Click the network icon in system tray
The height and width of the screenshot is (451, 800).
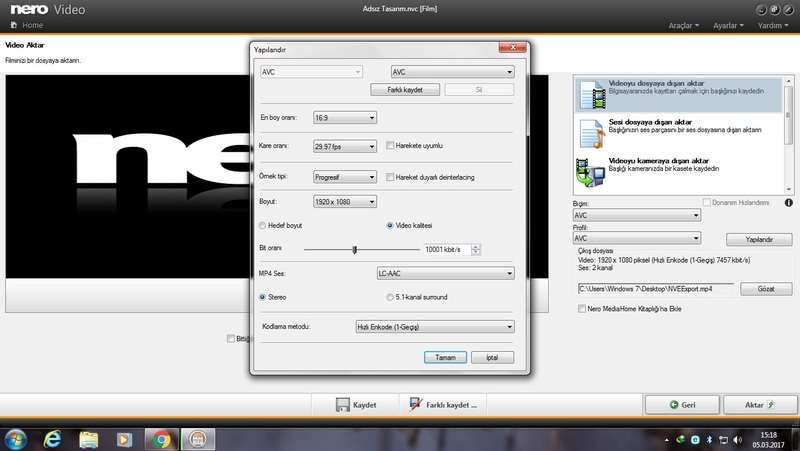pos(723,439)
